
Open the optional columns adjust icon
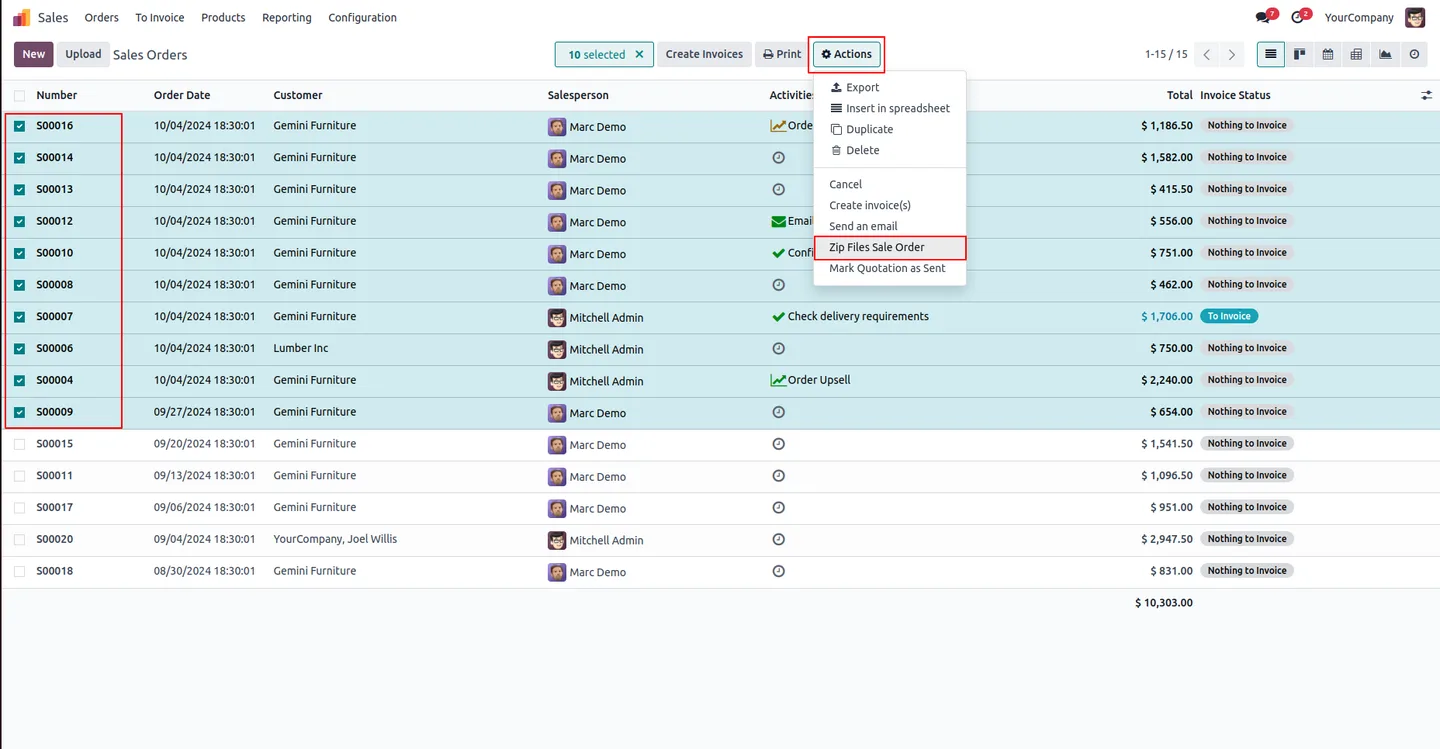[x=1426, y=95]
